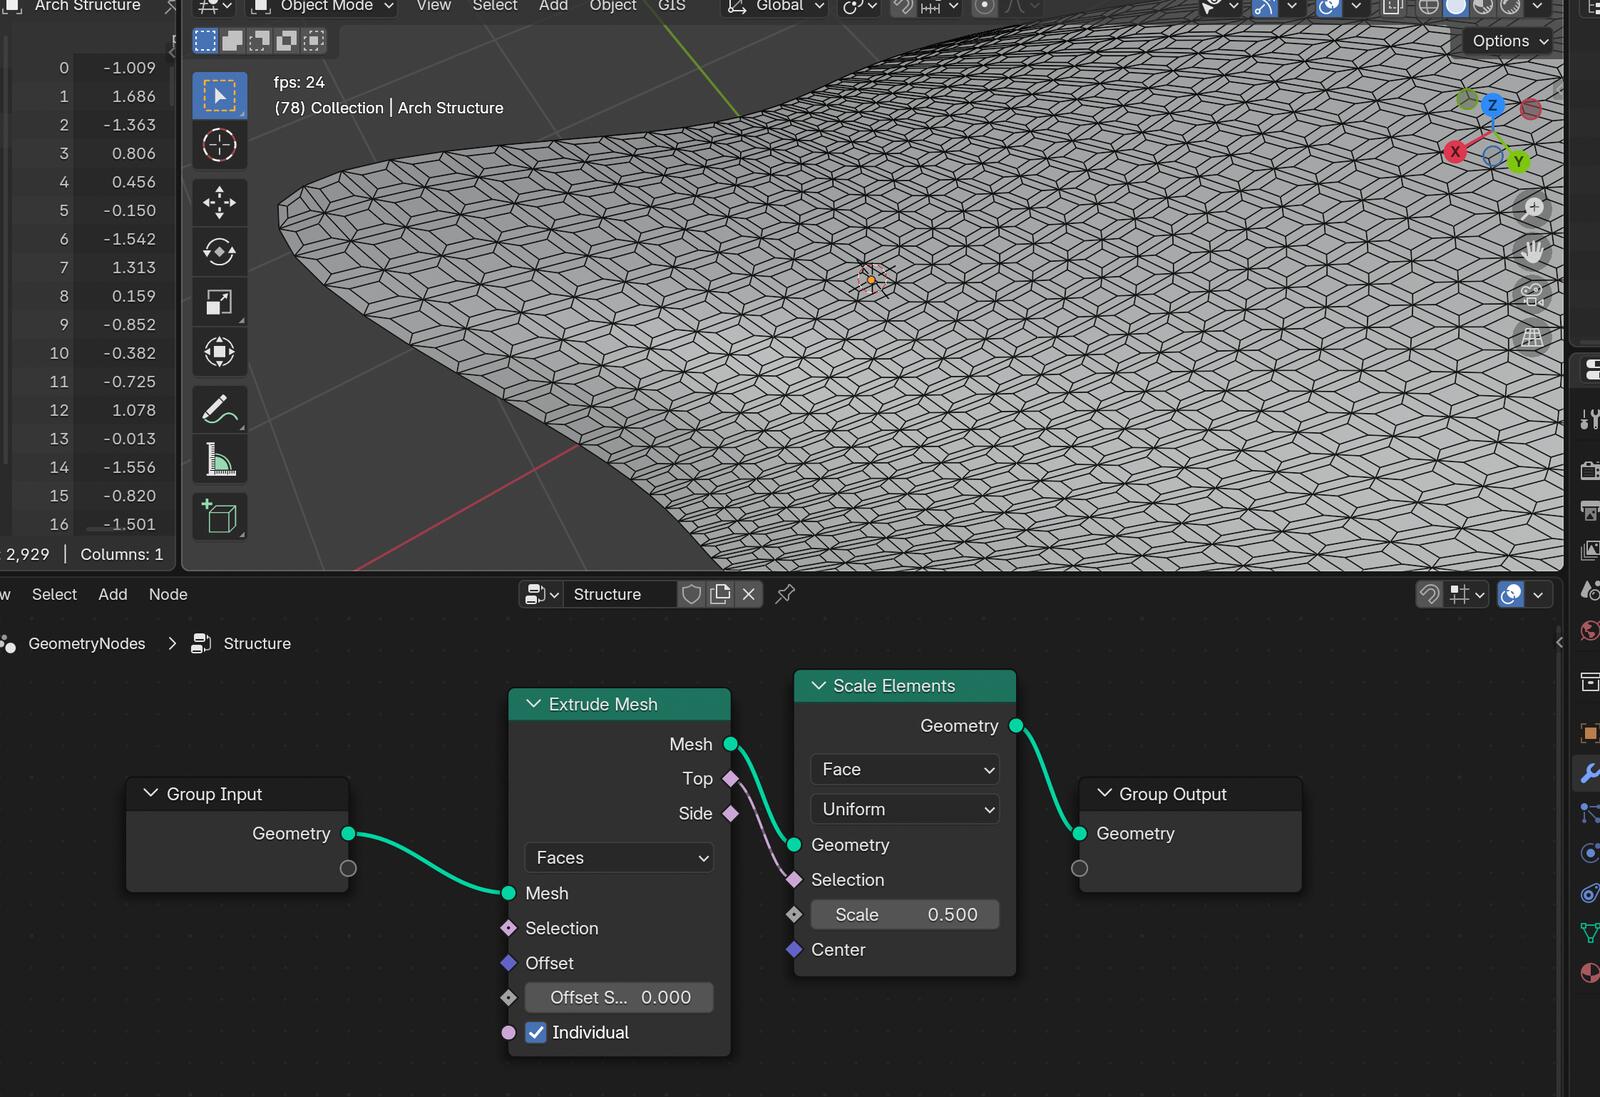Select the Cursor tool in toolbar

tap(219, 145)
